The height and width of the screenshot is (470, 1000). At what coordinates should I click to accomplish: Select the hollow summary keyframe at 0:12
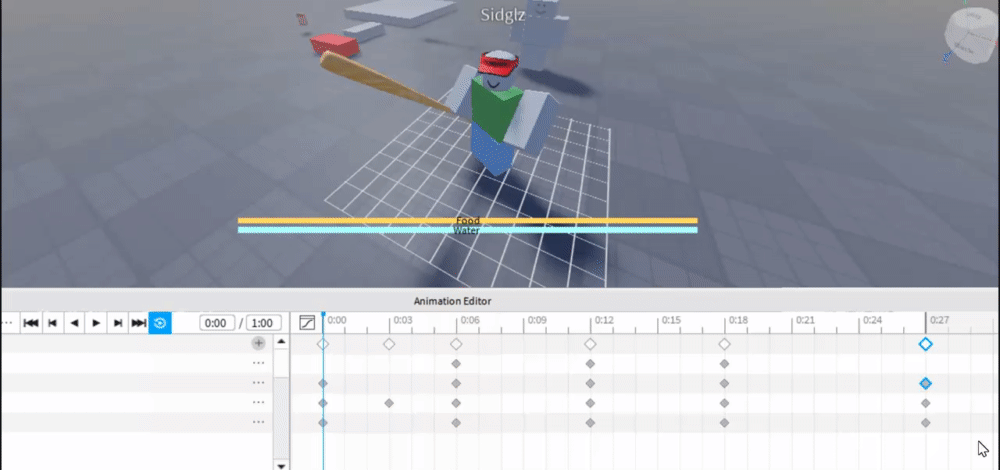coord(590,344)
